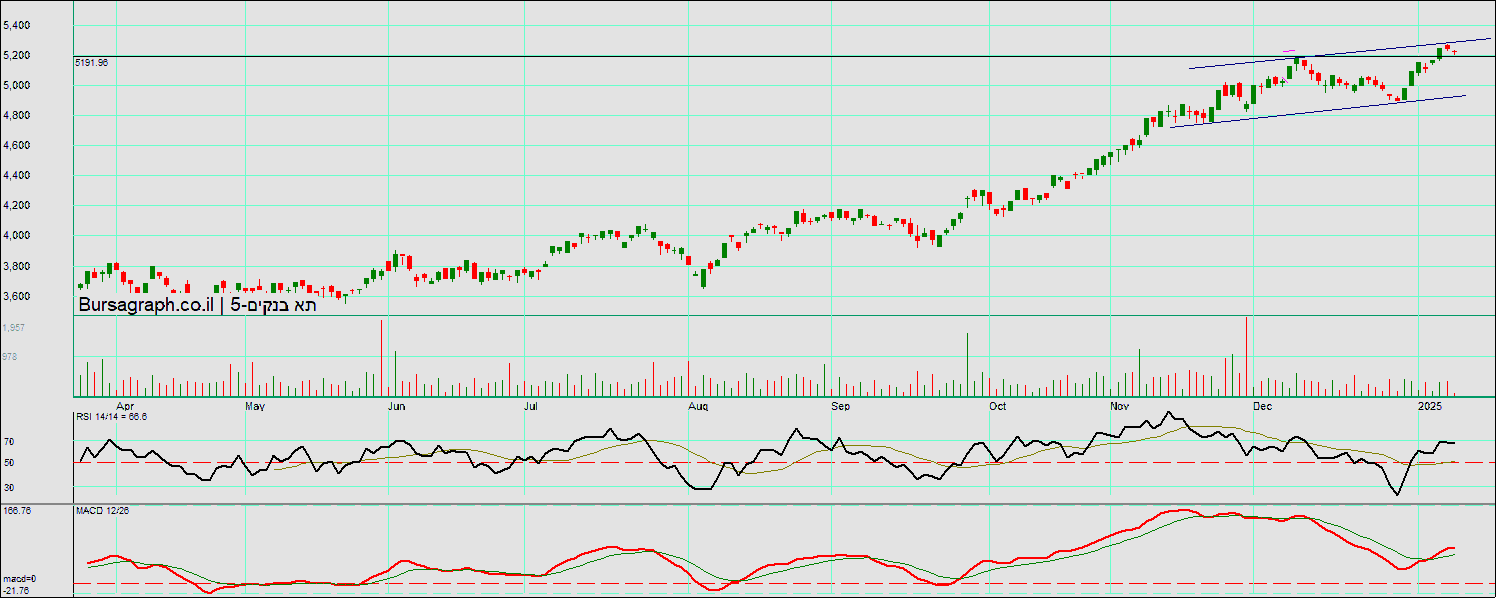Click the 4,200 price axis label

(17, 205)
